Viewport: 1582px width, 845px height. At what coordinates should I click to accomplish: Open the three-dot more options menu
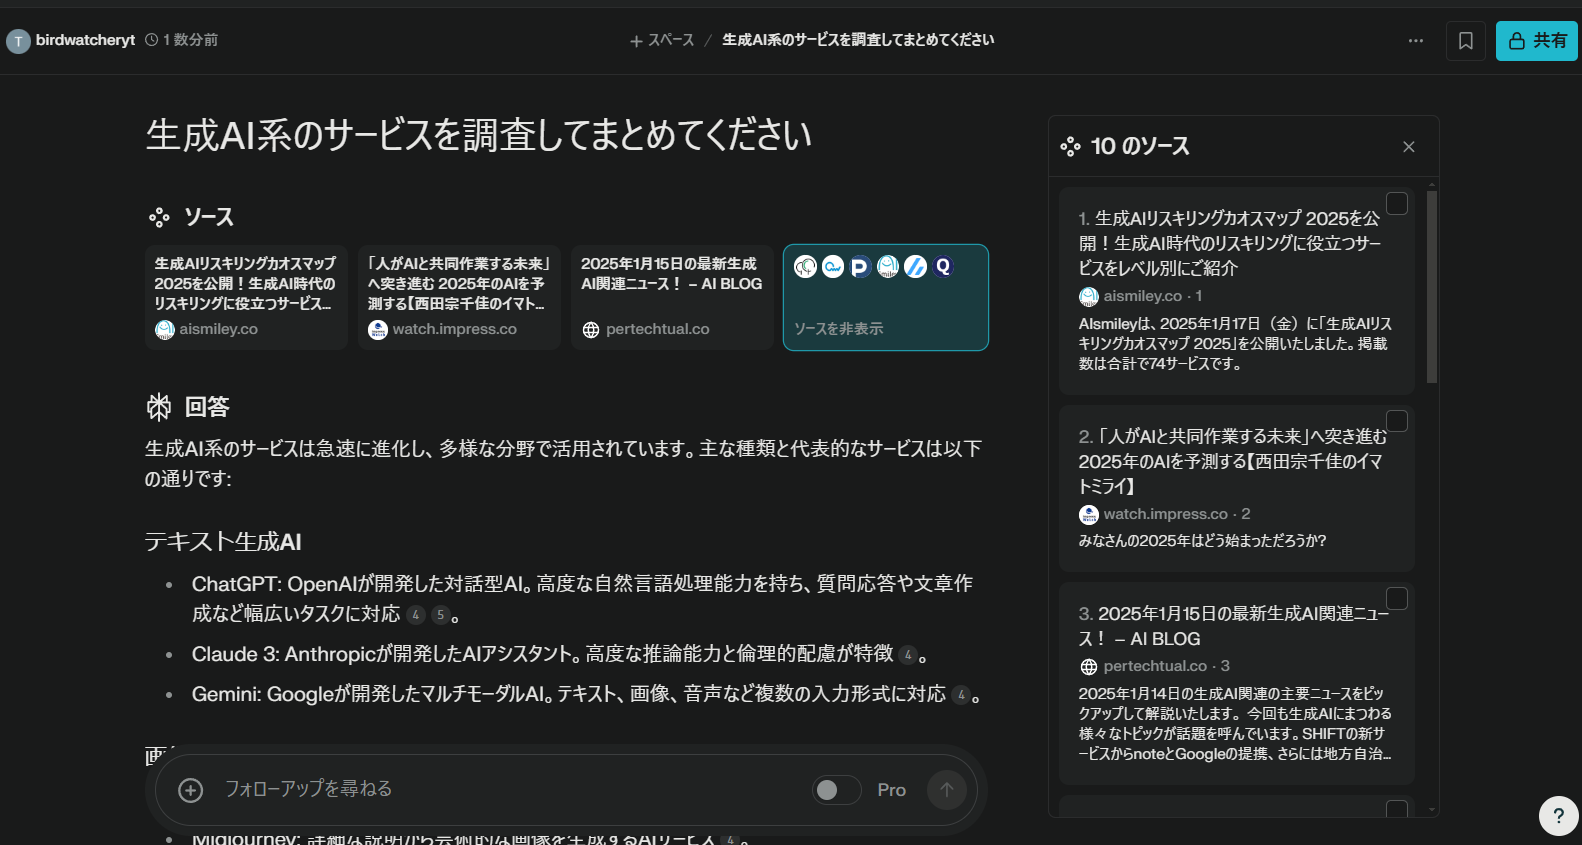(x=1415, y=41)
